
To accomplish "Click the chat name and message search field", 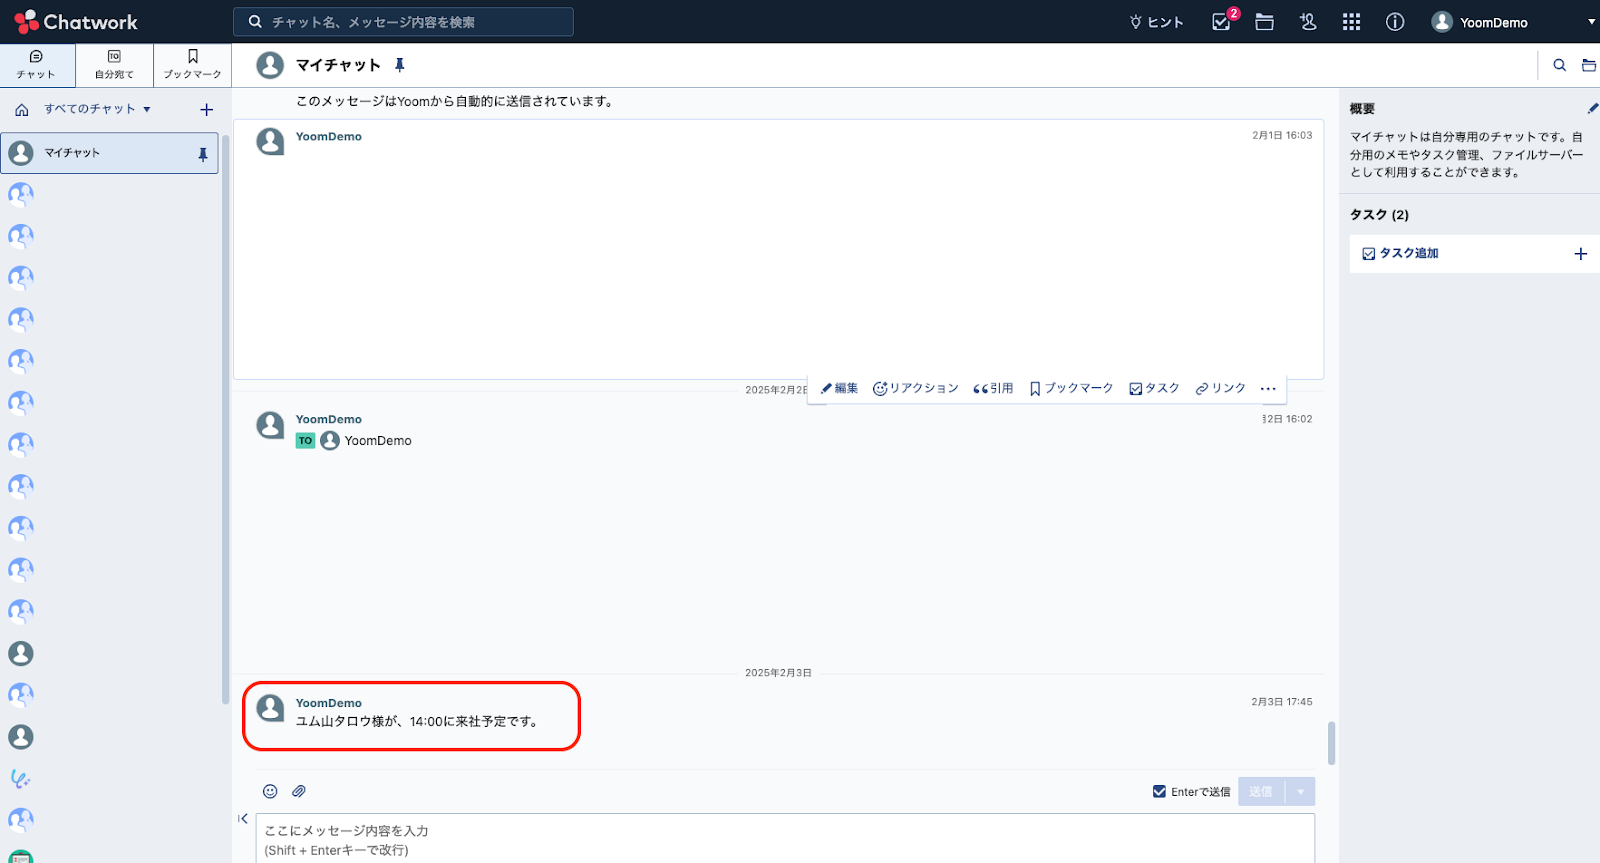I will coord(403,22).
